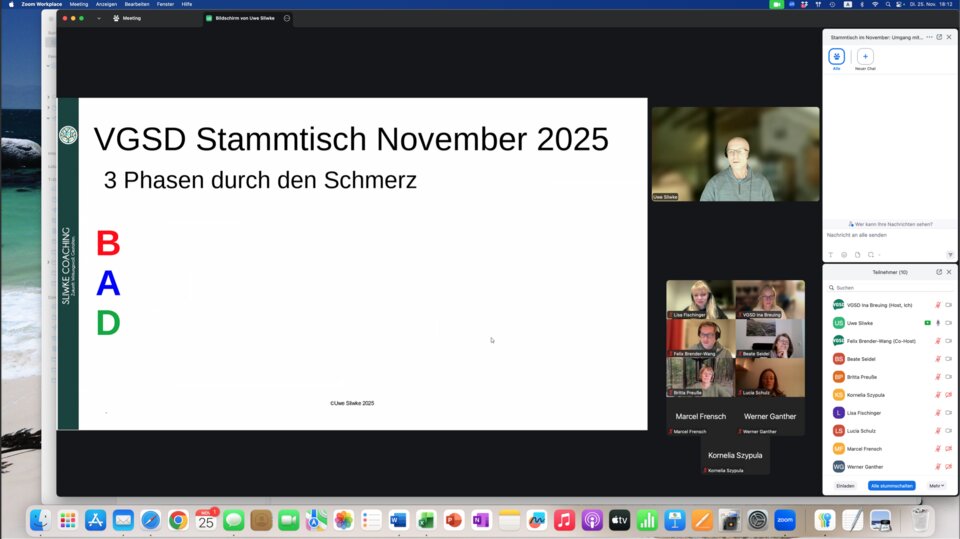
Task: Click screen share options circle icon
Action: [287, 18]
